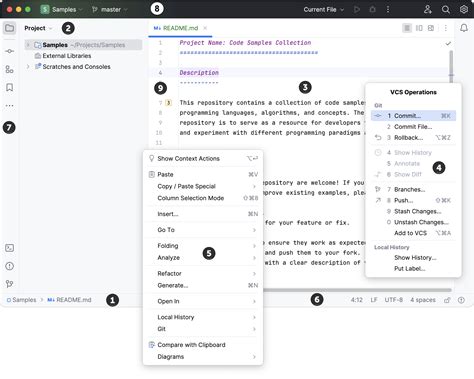Viewport: 474px width, 379px height.
Task: Open the Code With Me user icon
Action: (428, 9)
